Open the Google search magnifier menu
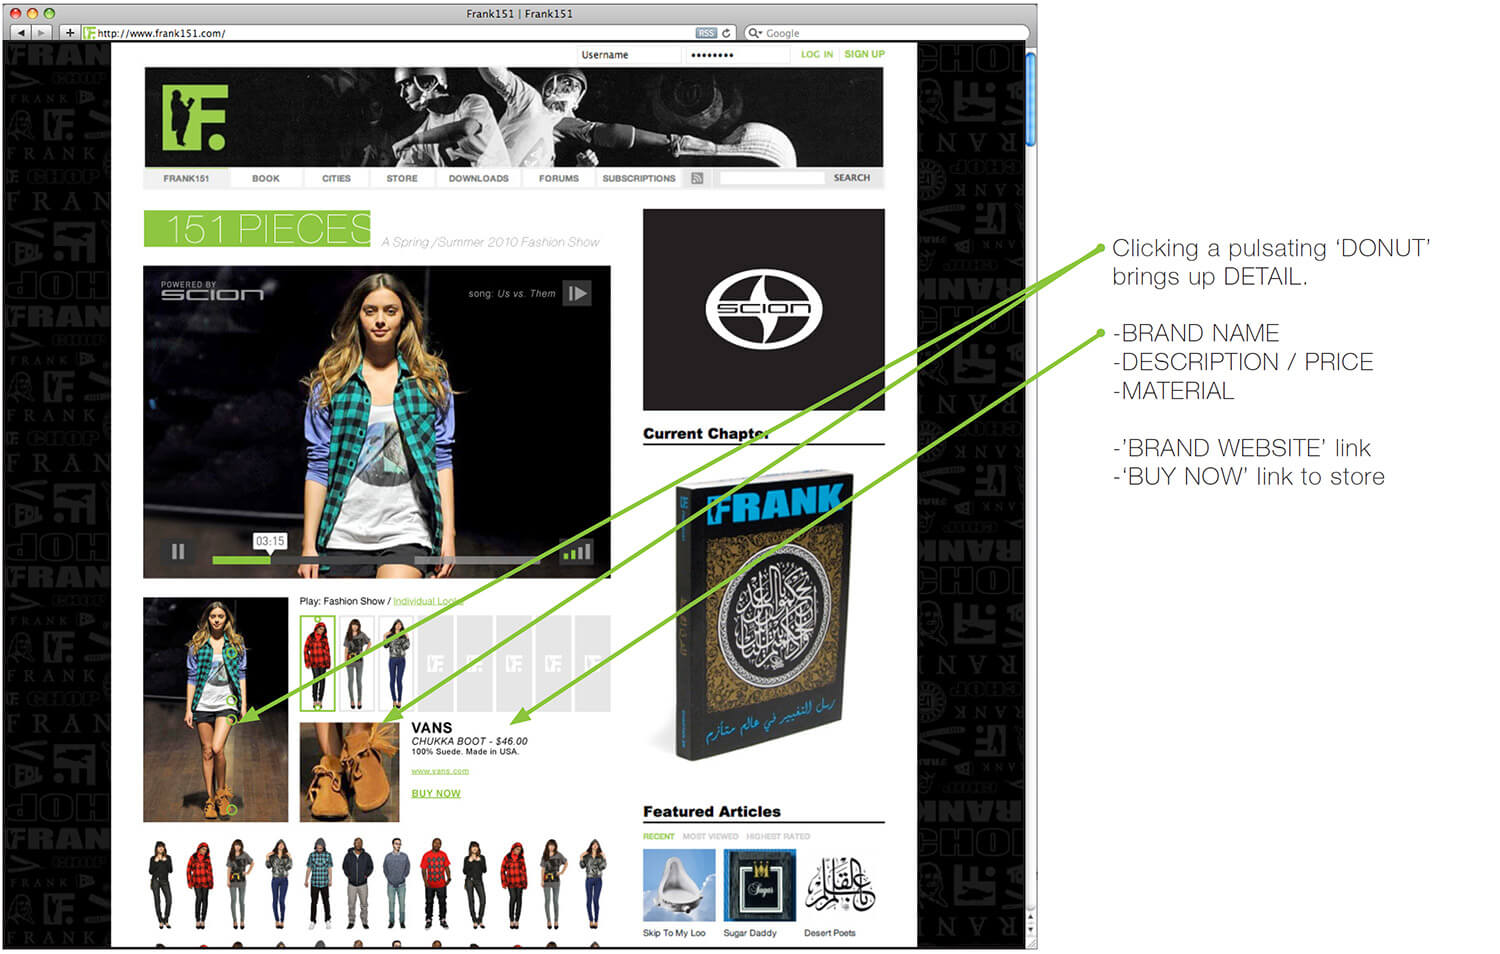Image resolution: width=1500 pixels, height=954 pixels. click(x=755, y=33)
